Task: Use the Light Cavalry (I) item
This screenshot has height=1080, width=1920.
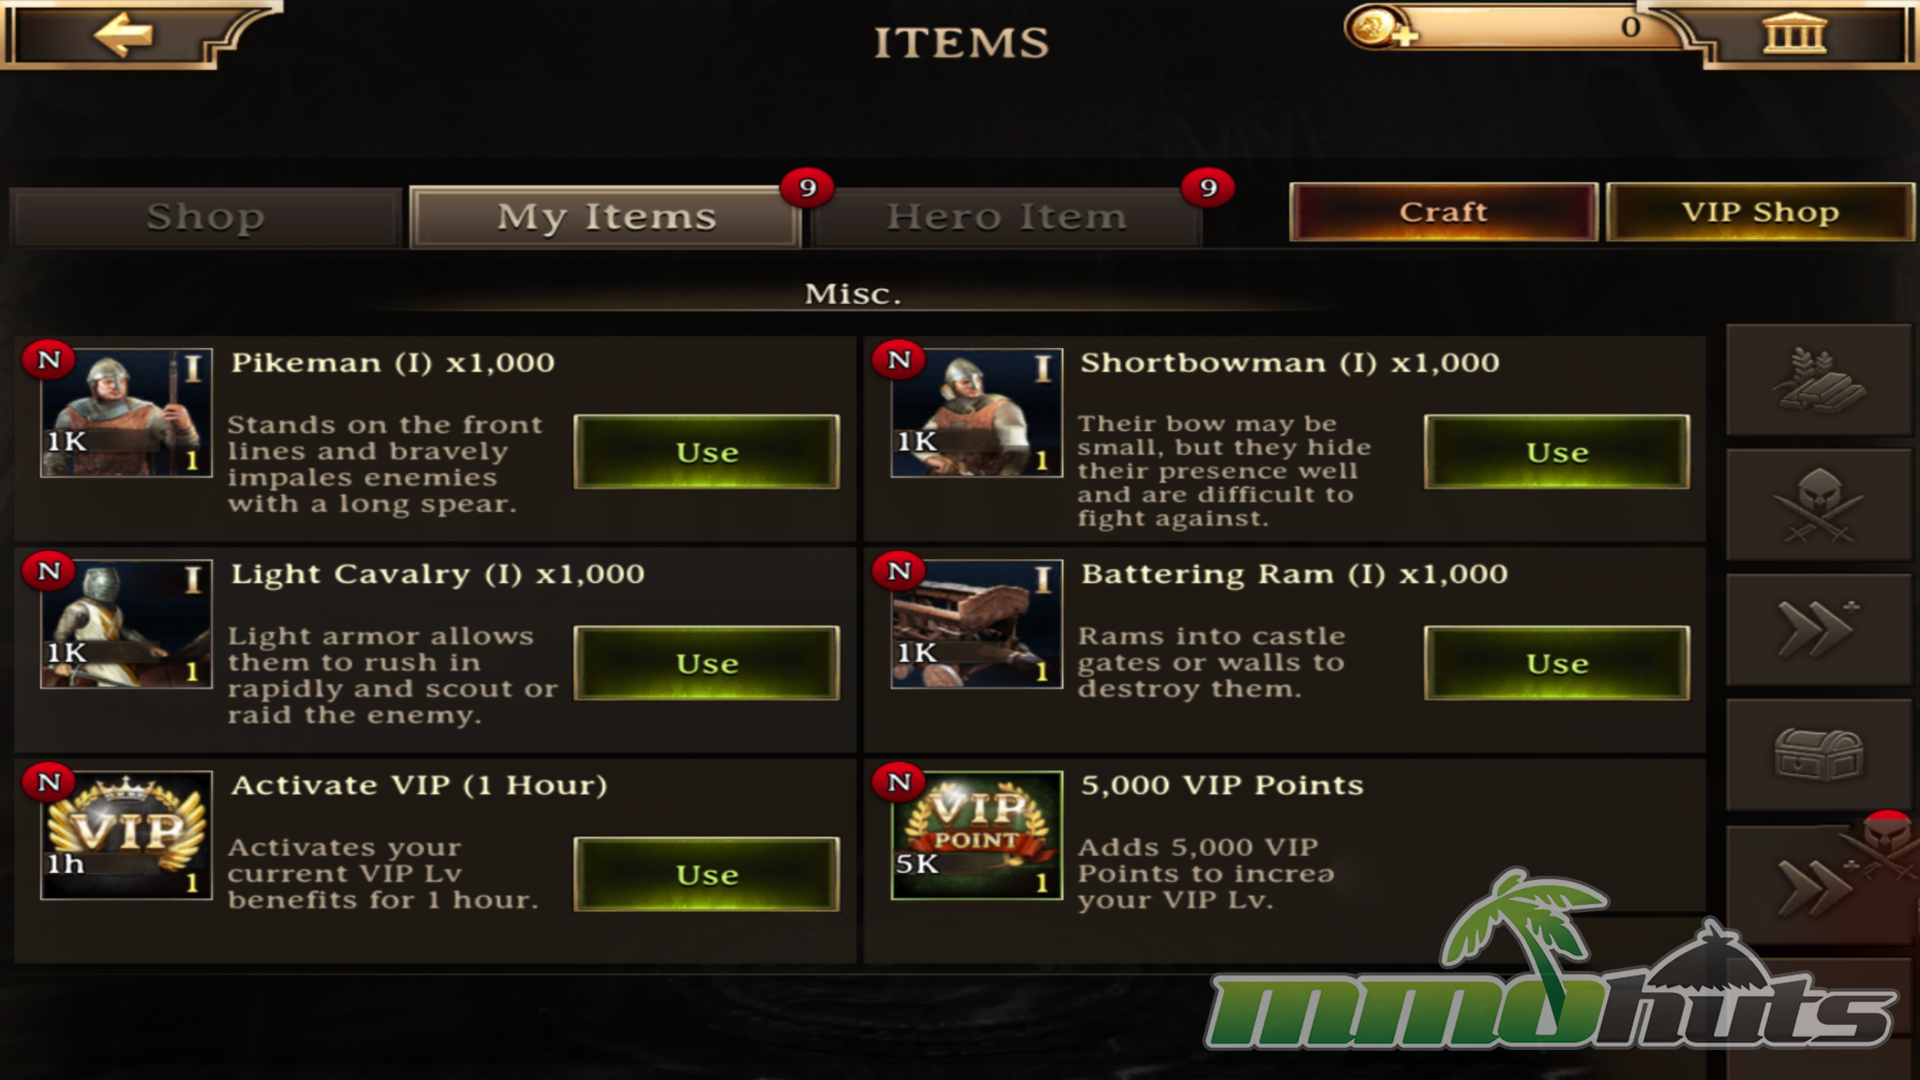Action: [x=707, y=663]
